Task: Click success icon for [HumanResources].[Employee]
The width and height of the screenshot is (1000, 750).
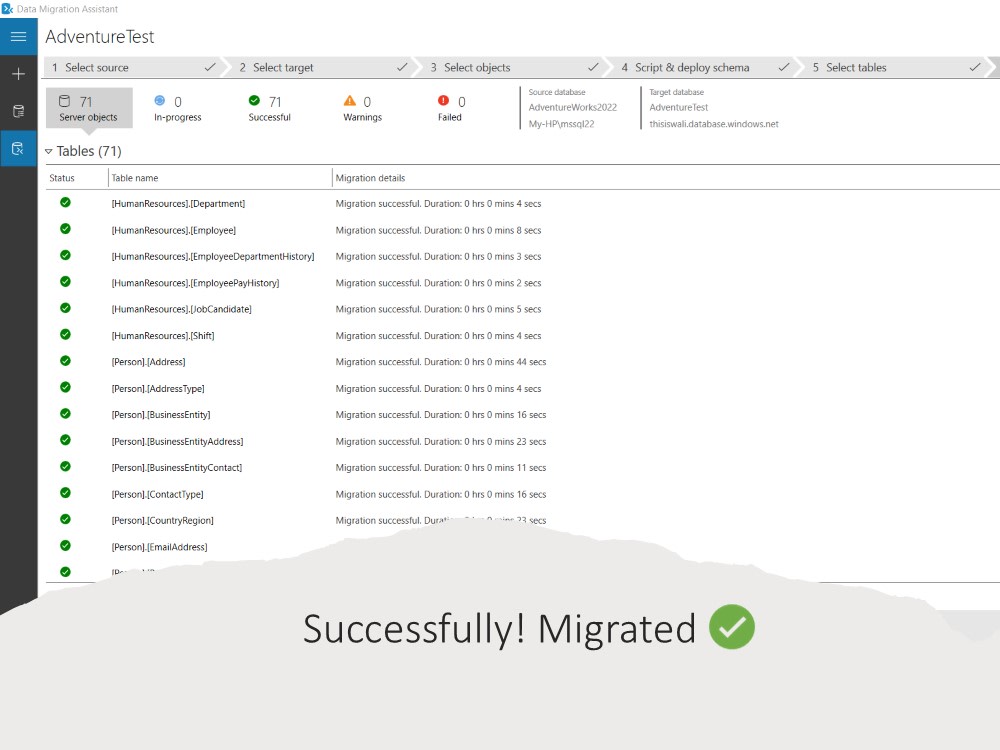Action: coord(65,229)
